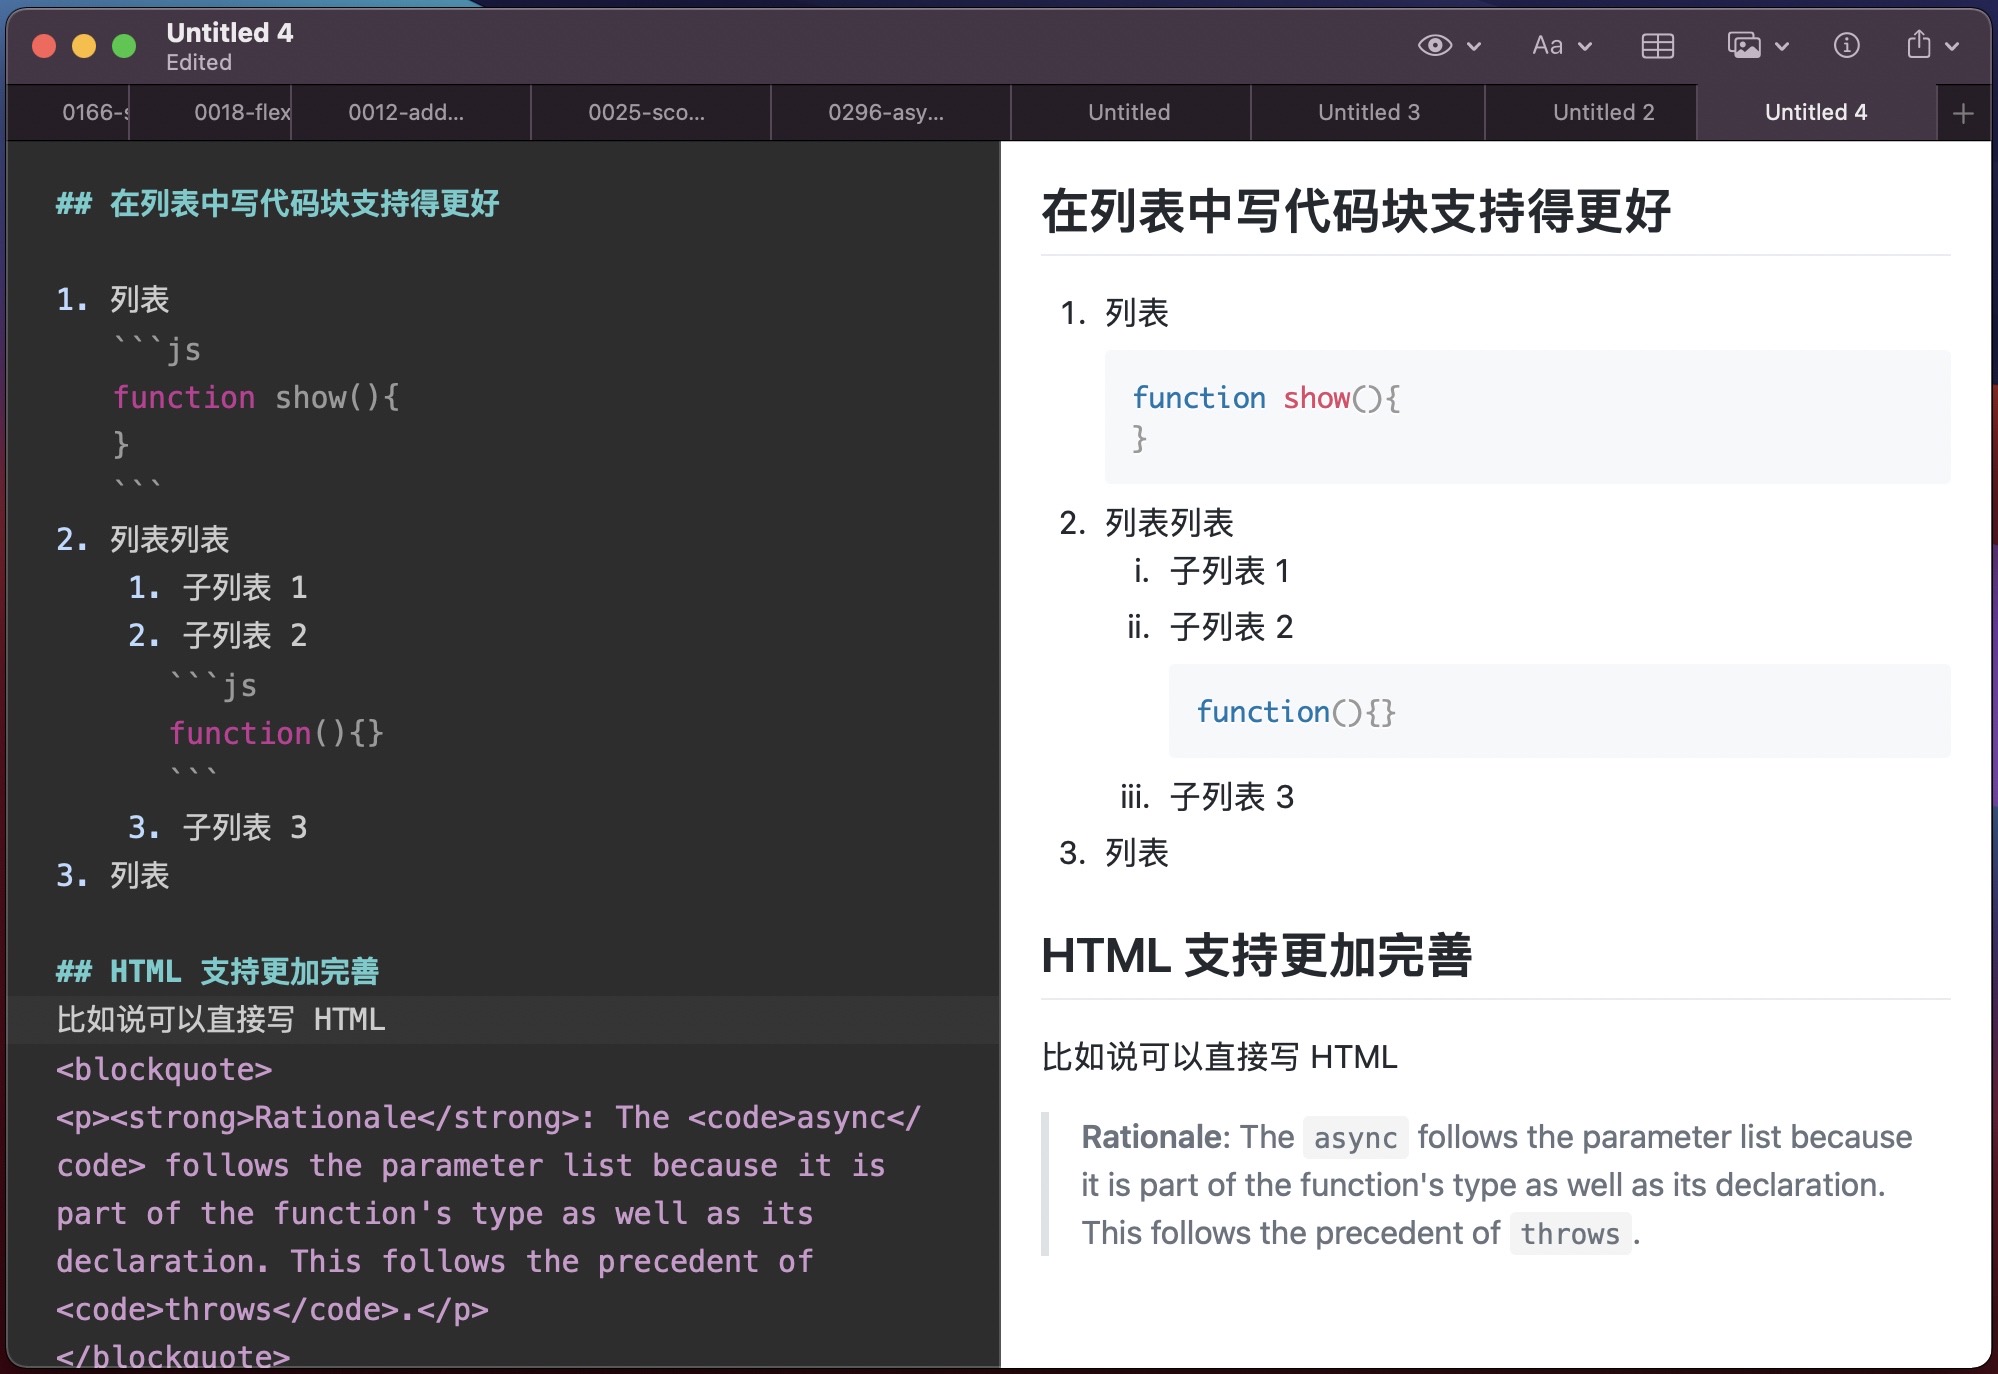1998x1374 pixels.
Task: Click the green fullscreen window button
Action: coord(124,46)
